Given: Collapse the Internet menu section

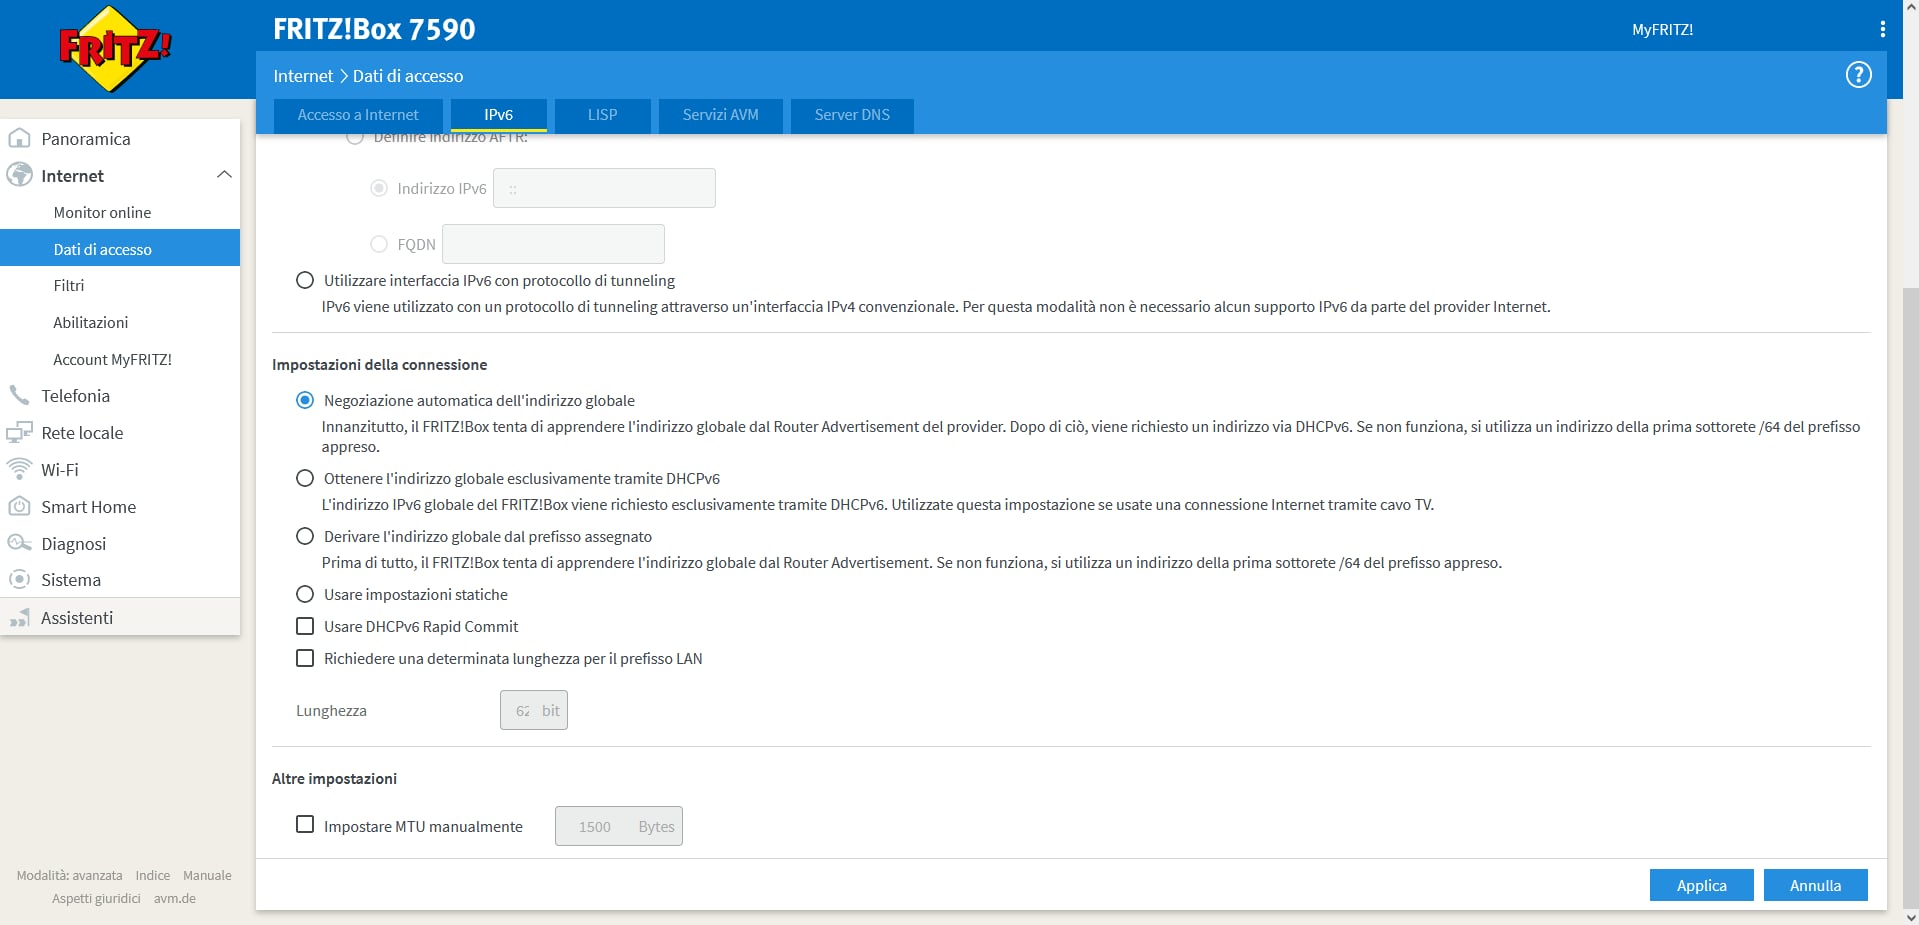Looking at the screenshot, I should coord(224,174).
